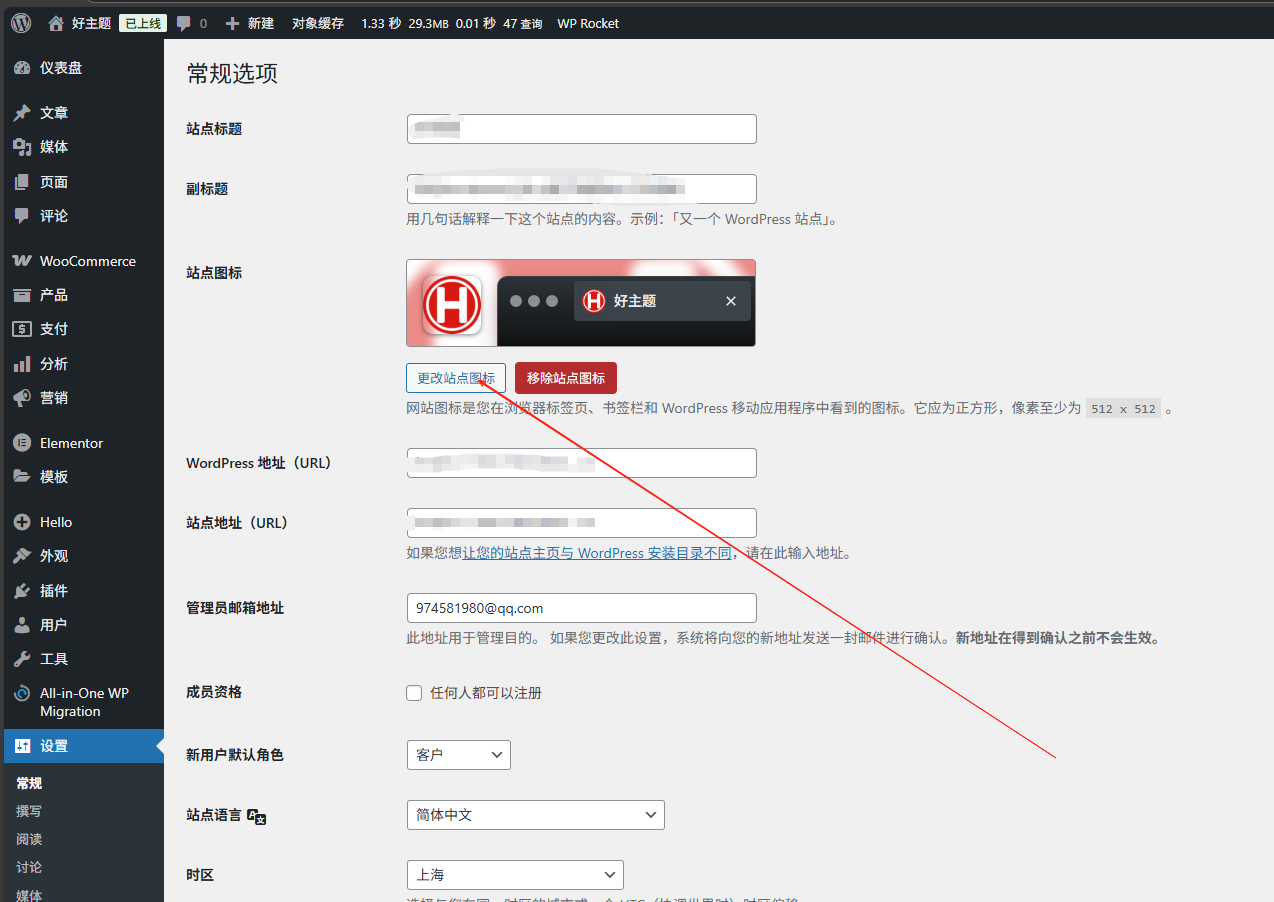Click the 512 × 512 size text
1274x902 pixels.
click(x=1124, y=408)
